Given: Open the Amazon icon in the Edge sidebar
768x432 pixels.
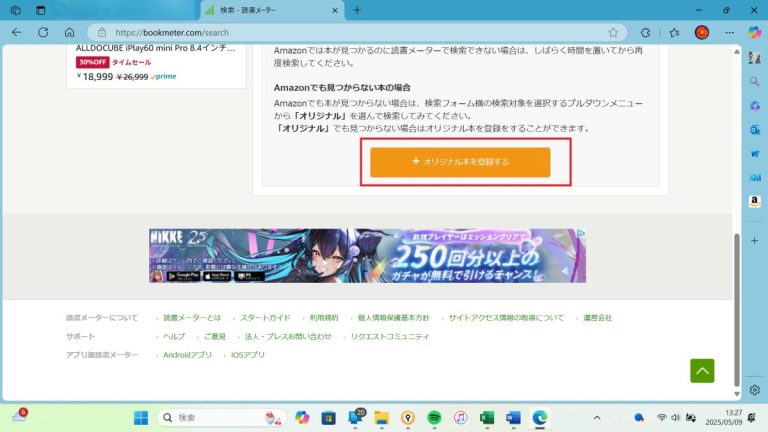Looking at the screenshot, I should pos(754,201).
